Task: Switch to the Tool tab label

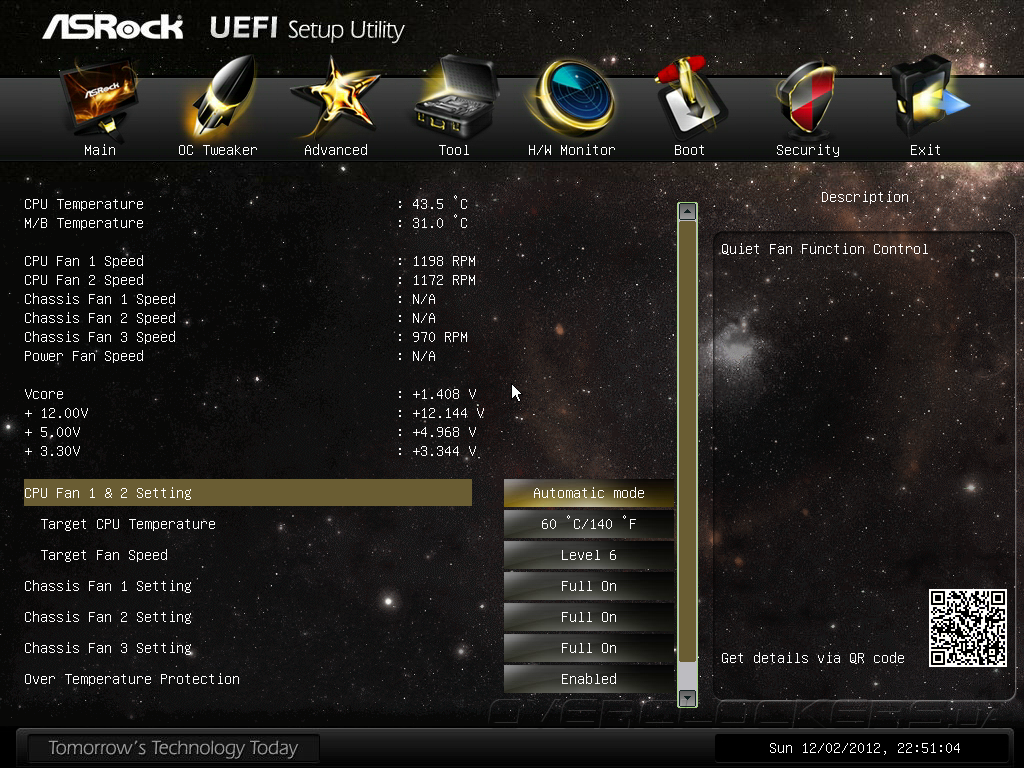Action: pos(454,150)
